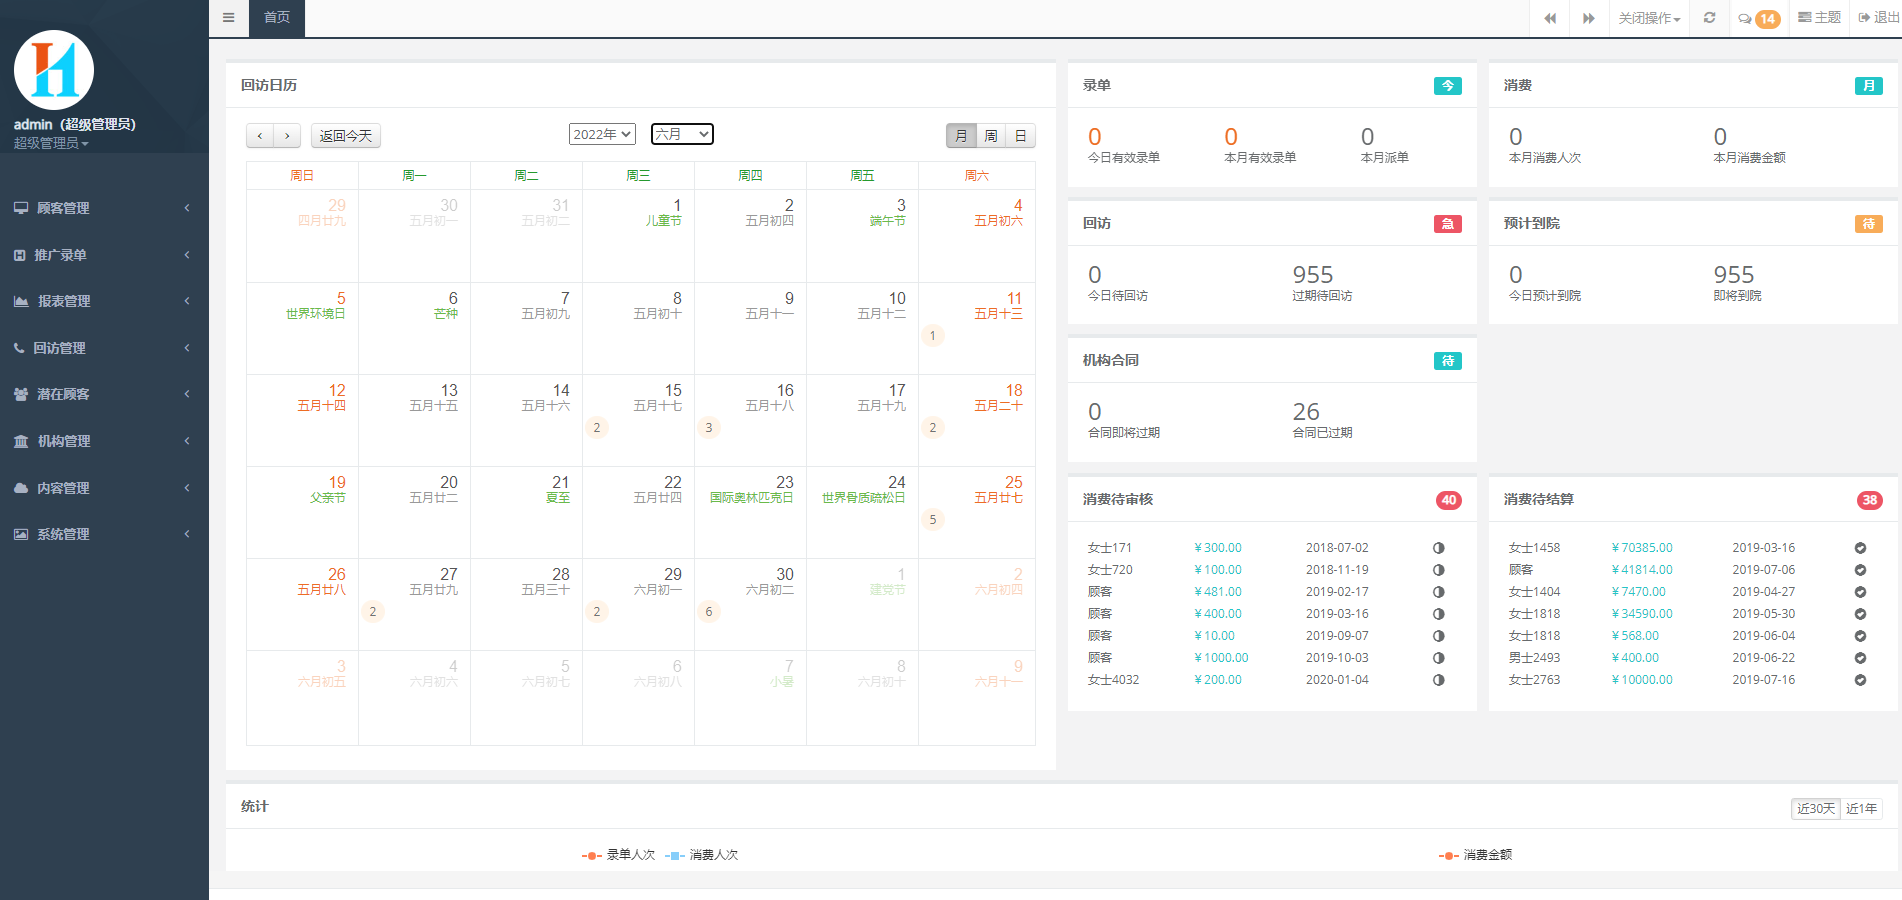This screenshot has width=1902, height=900.
Task: Open the 2022年 year dropdown
Action: click(602, 134)
